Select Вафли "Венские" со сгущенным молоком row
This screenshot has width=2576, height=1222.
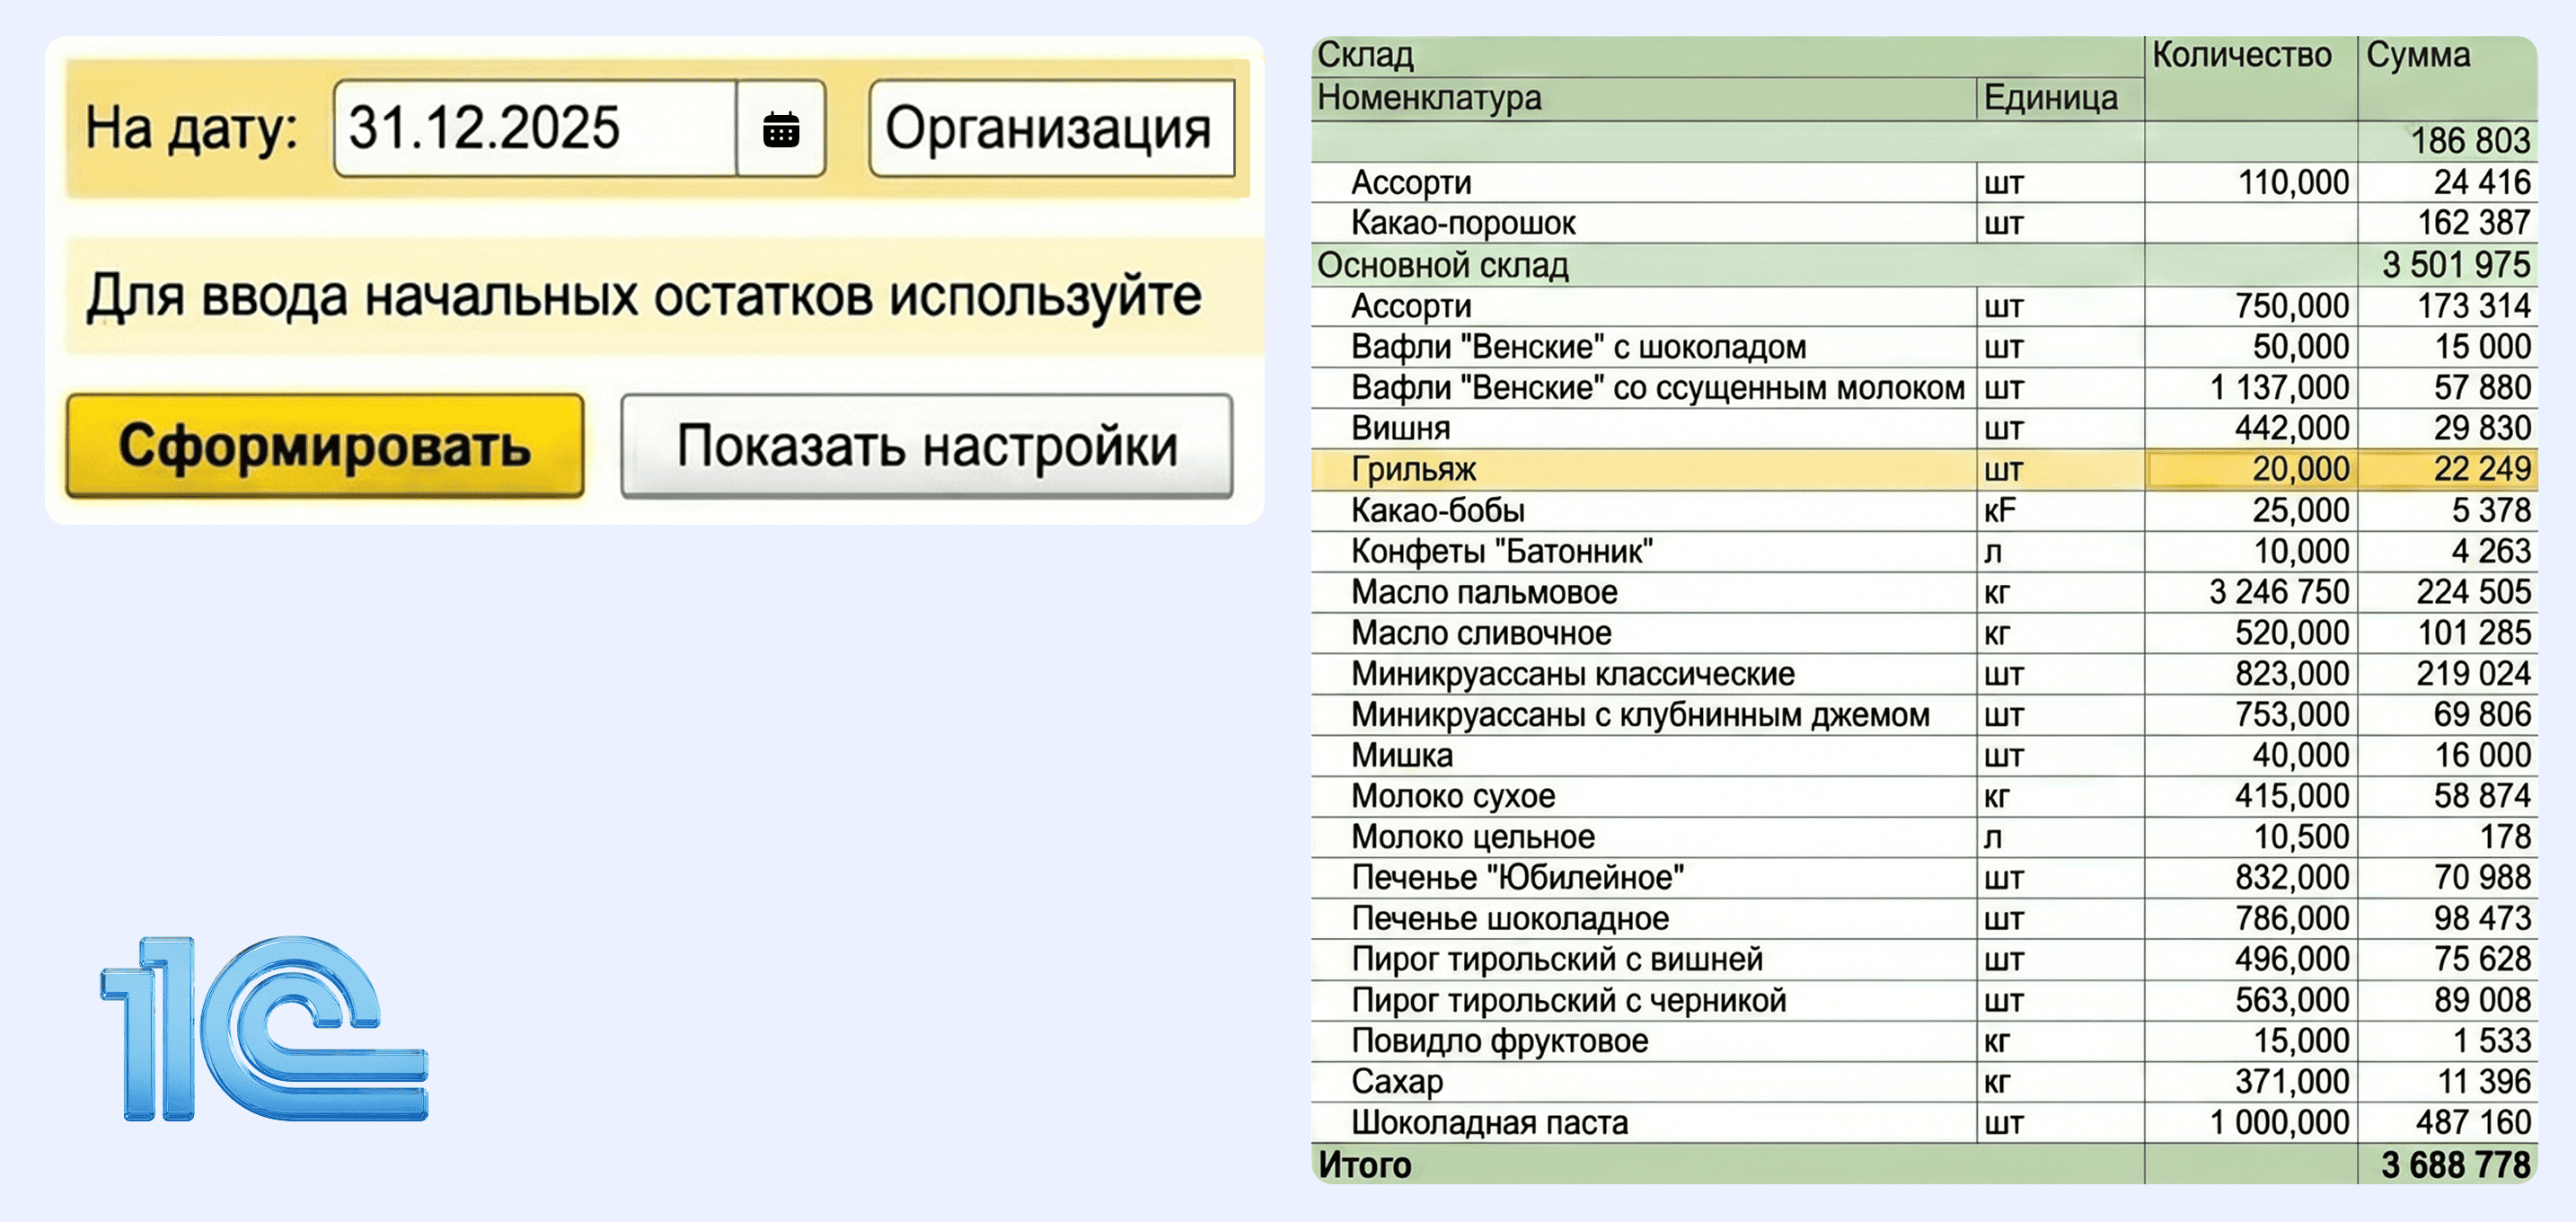point(1923,388)
